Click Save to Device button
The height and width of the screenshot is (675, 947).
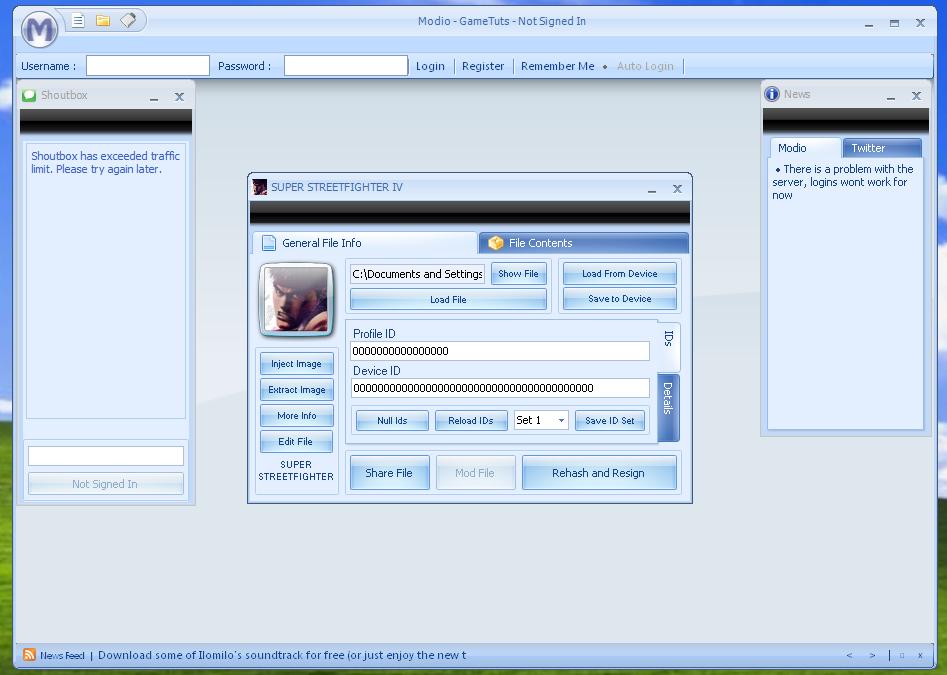tap(620, 299)
